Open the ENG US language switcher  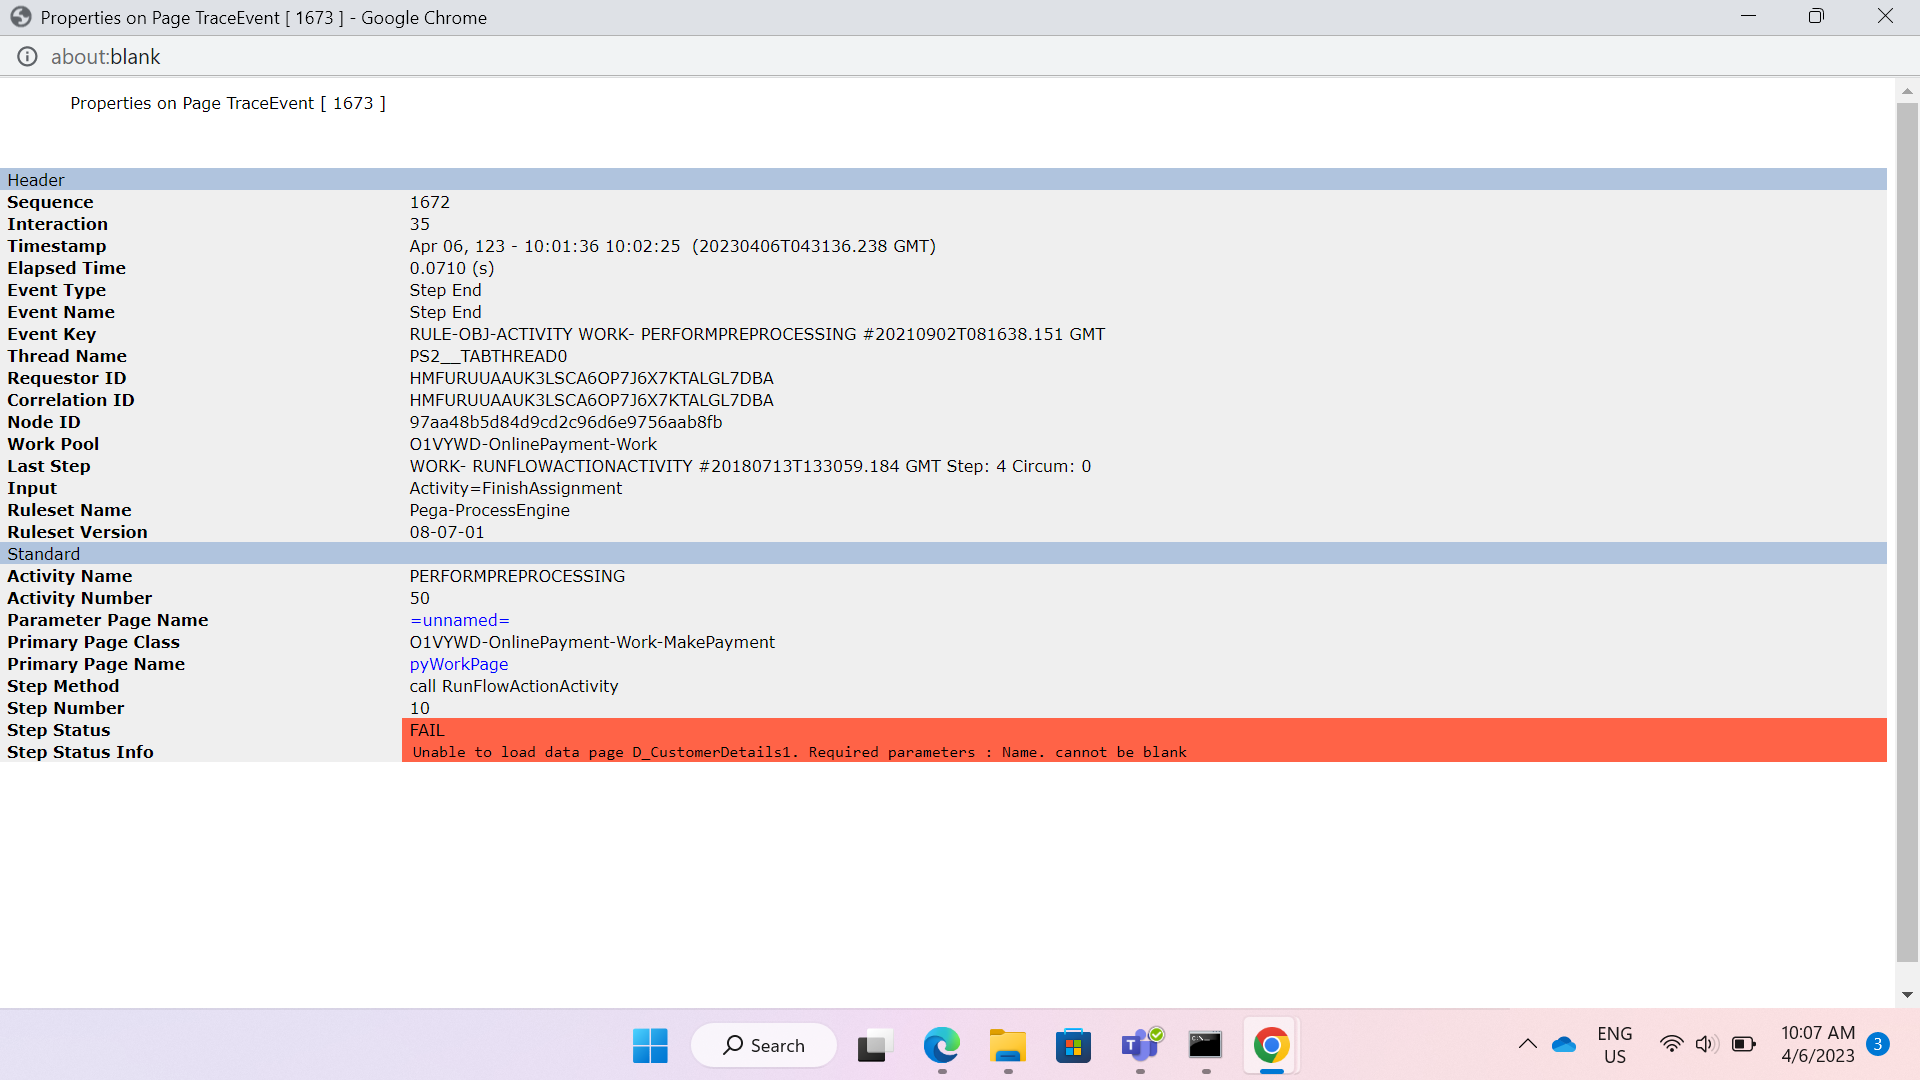(x=1614, y=1045)
